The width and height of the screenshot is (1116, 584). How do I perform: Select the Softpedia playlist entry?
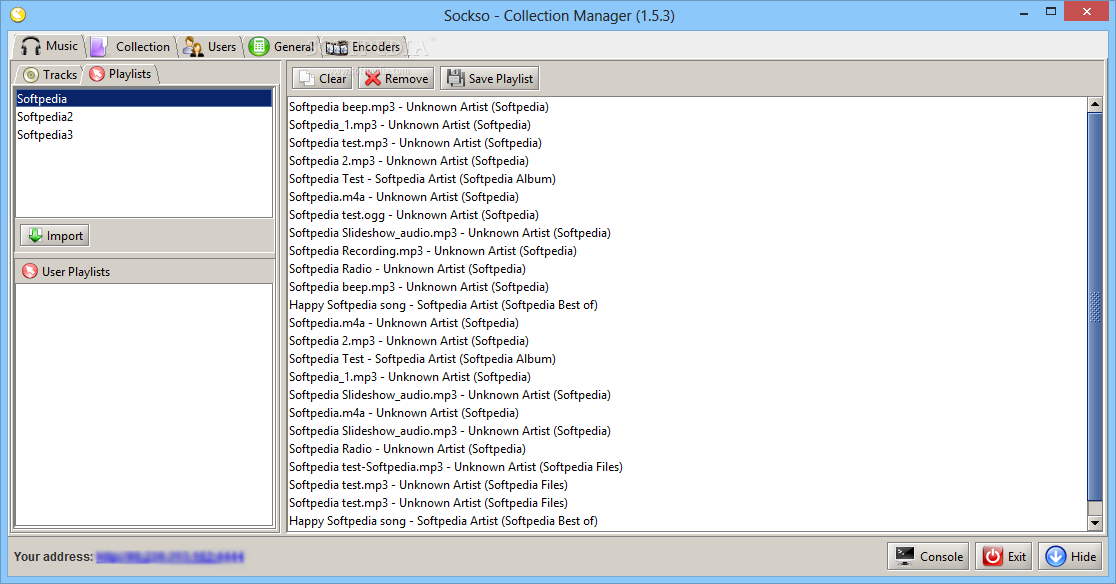pyautogui.click(x=144, y=99)
